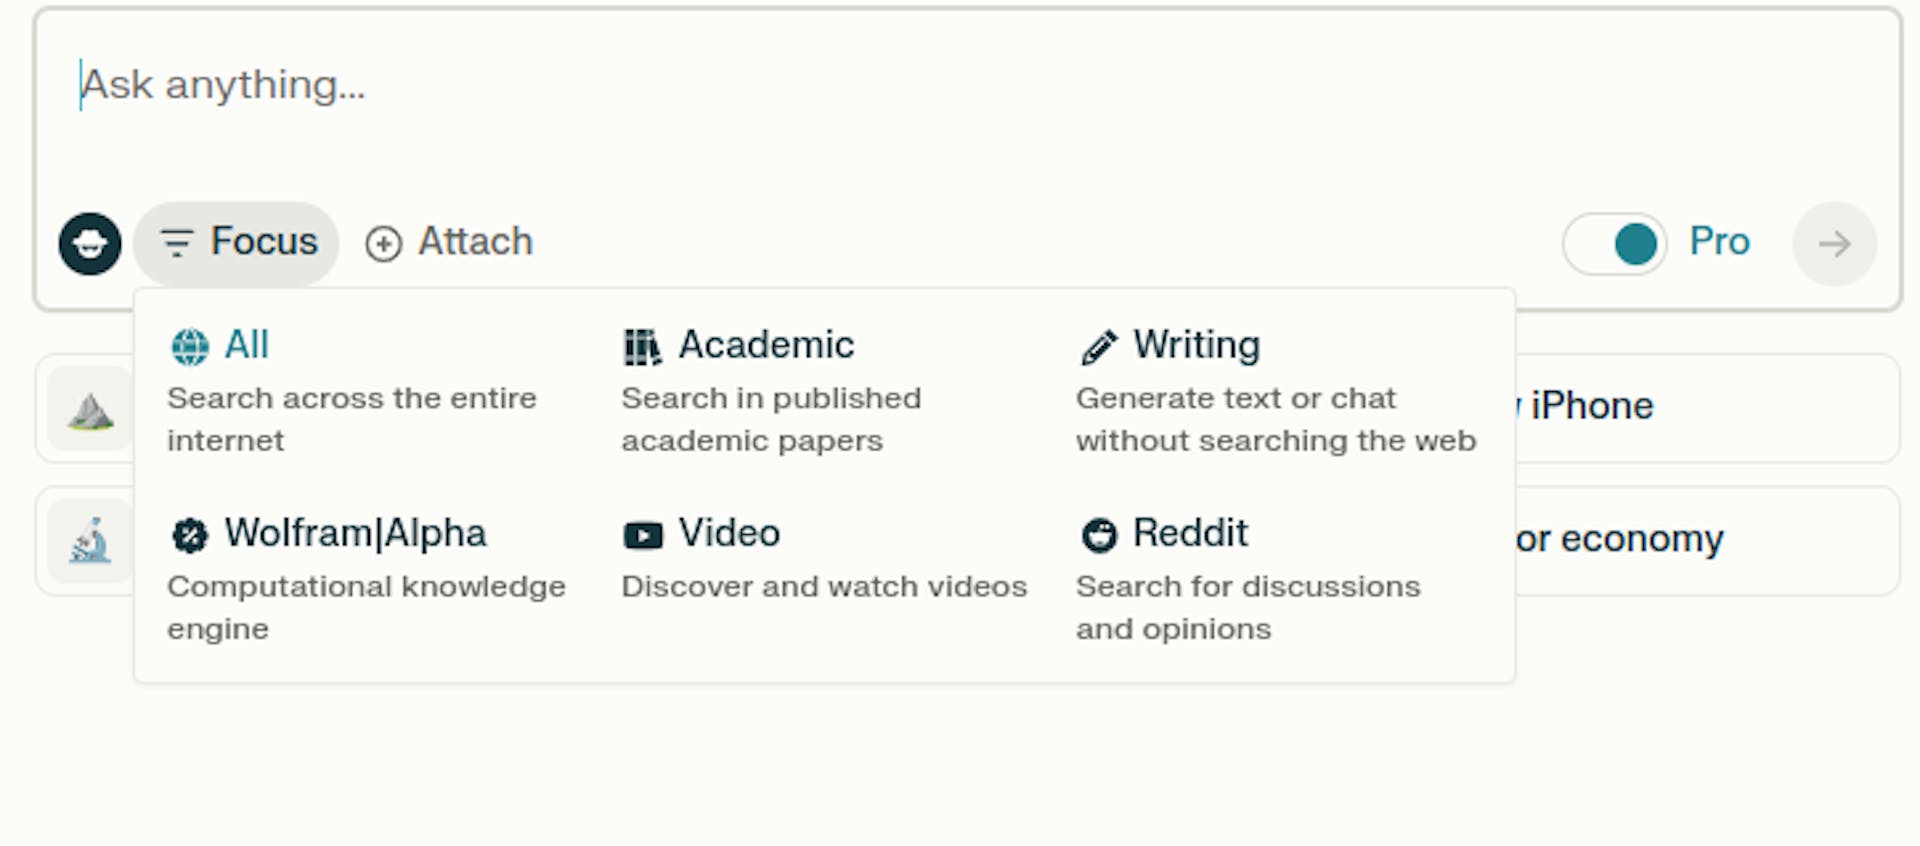Select Academic from the focus menu

coord(766,345)
